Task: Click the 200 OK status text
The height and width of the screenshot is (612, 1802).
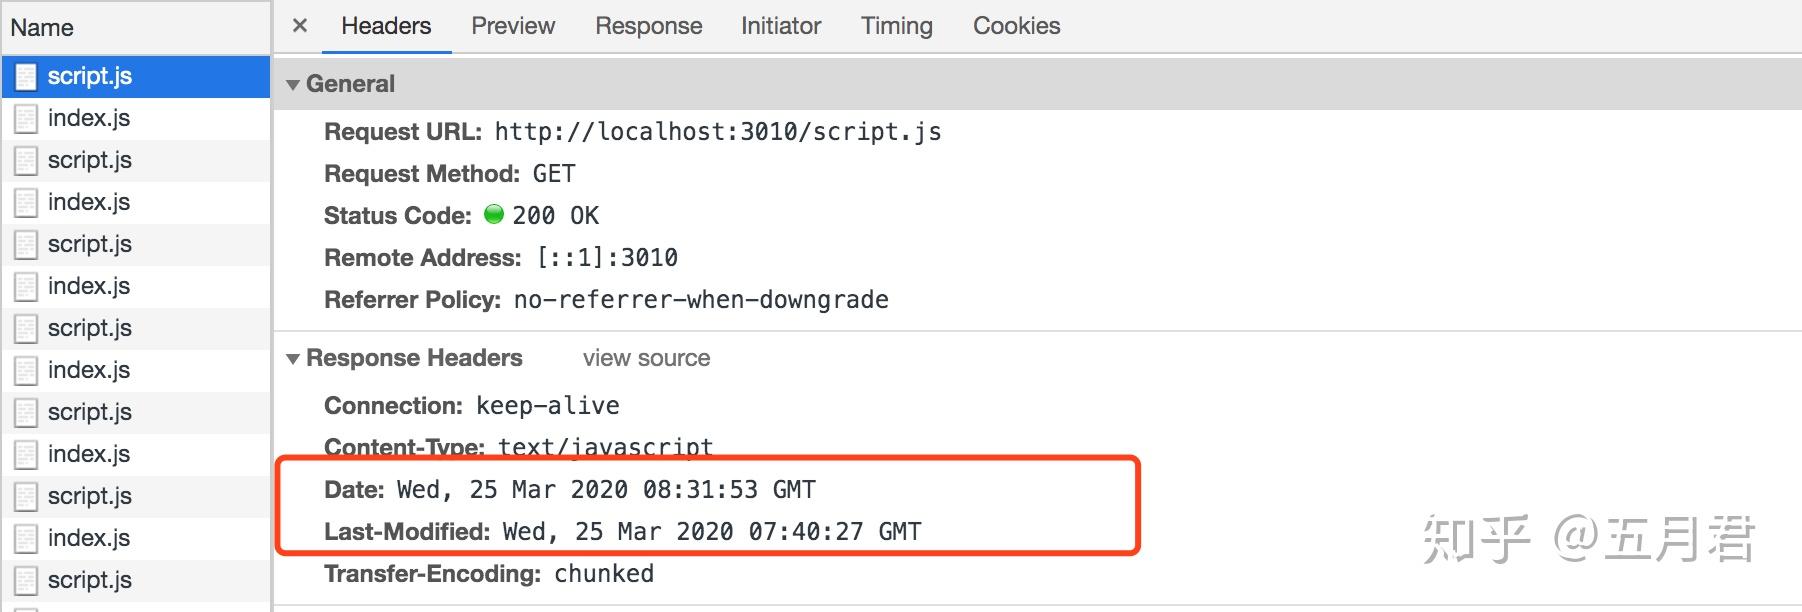Action: pos(556,216)
